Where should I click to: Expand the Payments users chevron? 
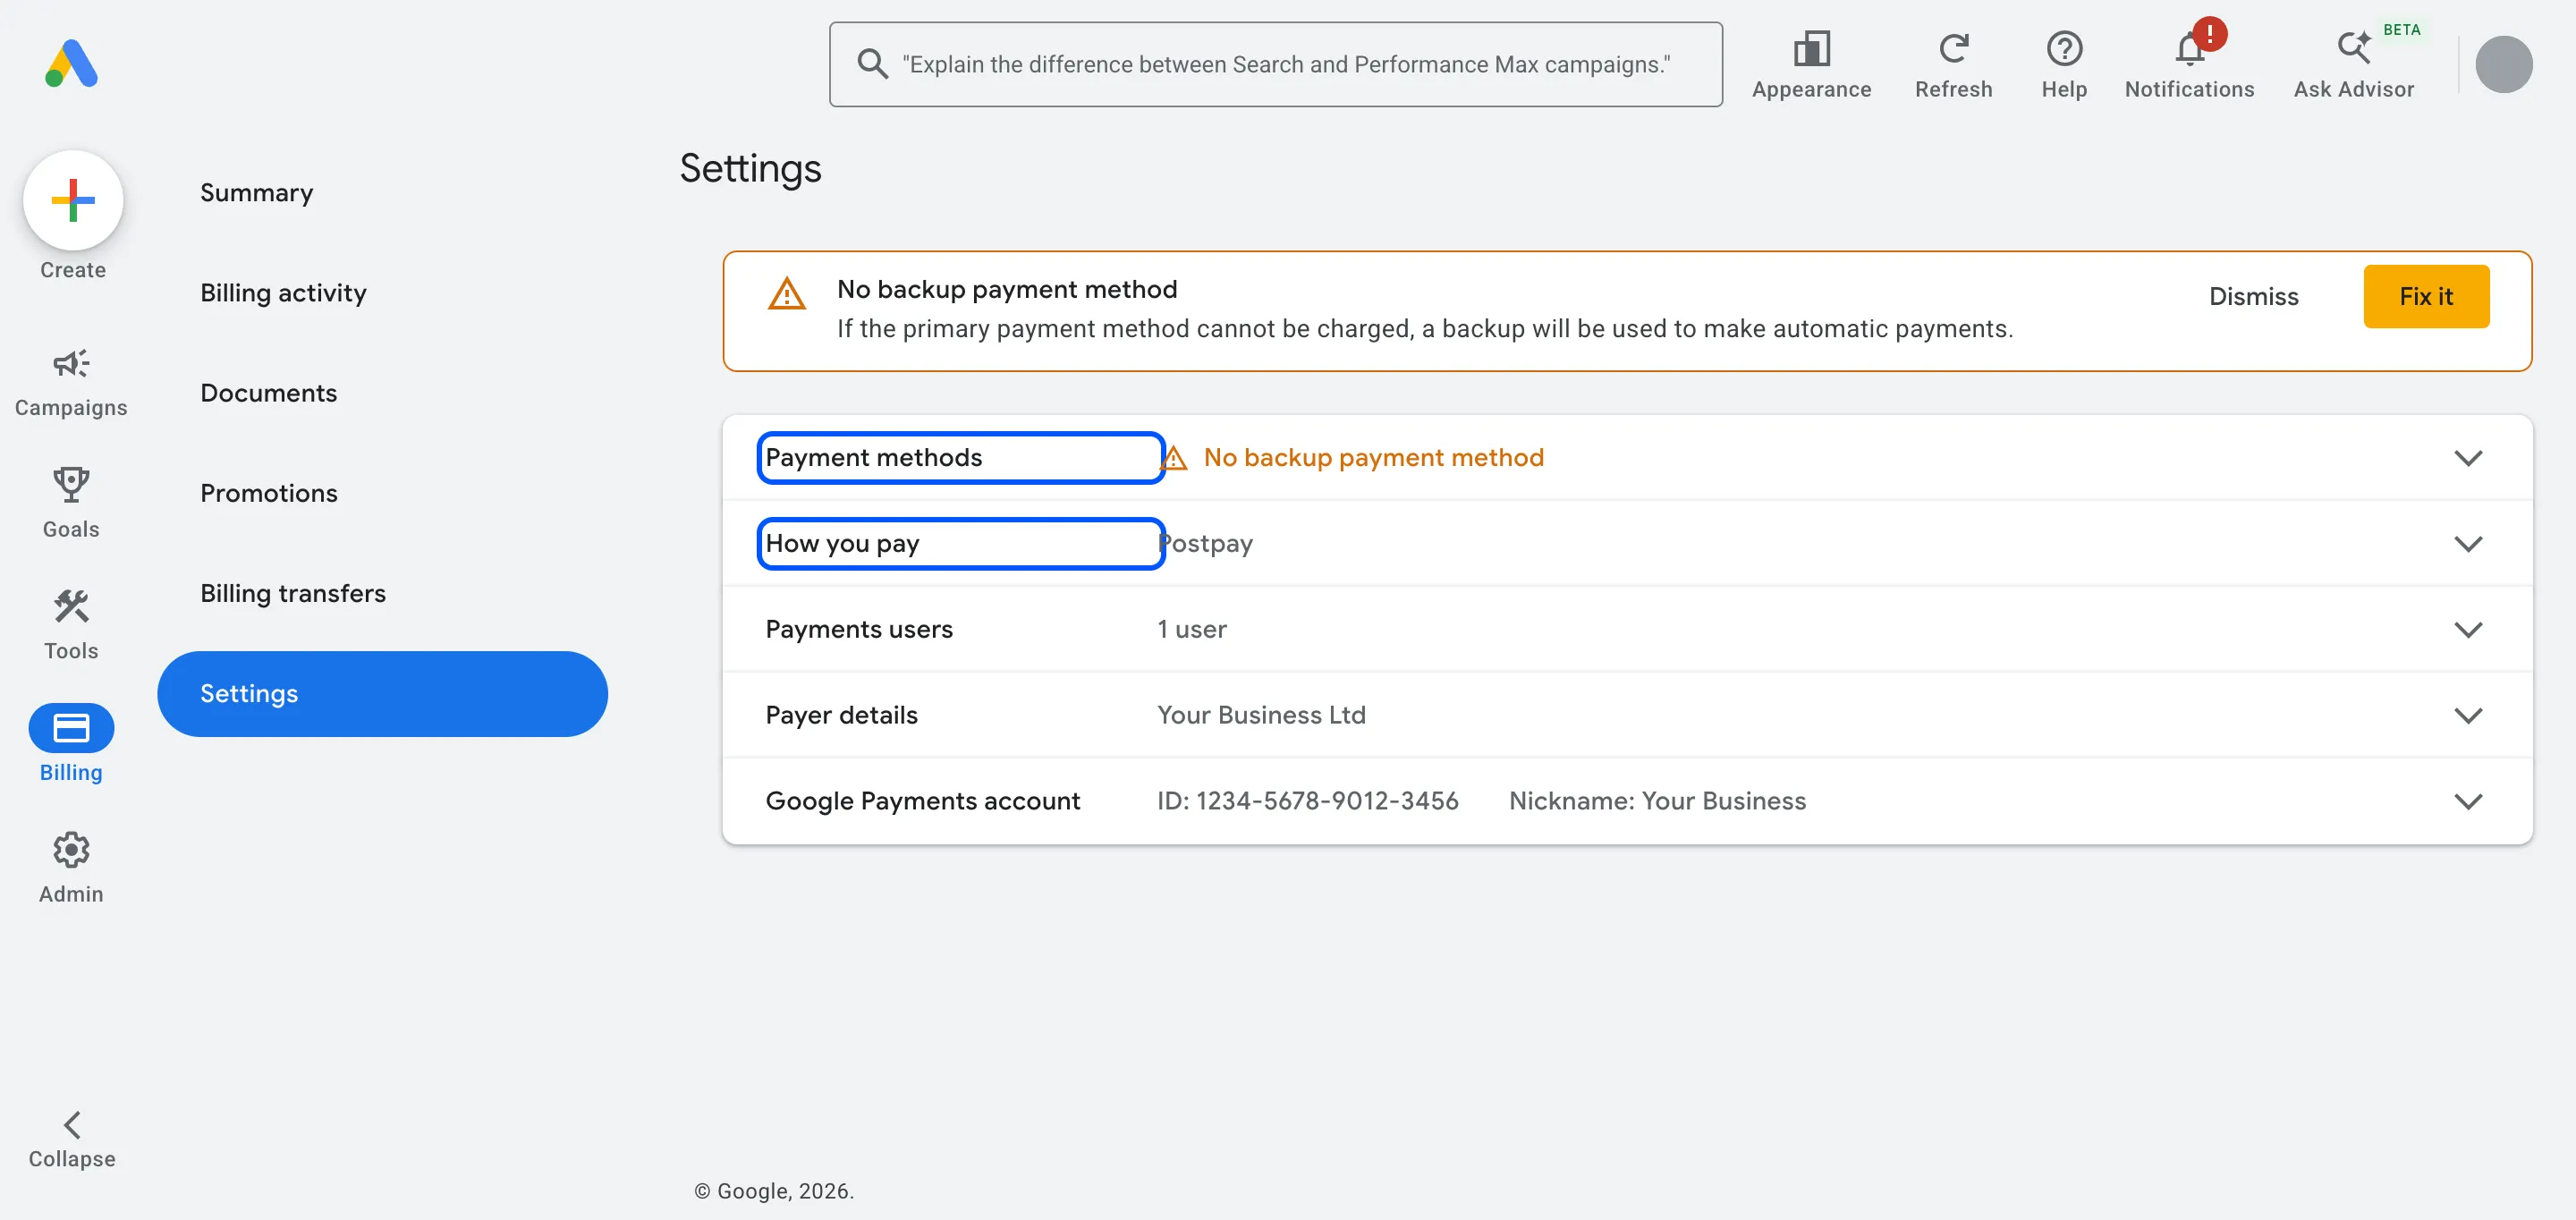(x=2468, y=630)
